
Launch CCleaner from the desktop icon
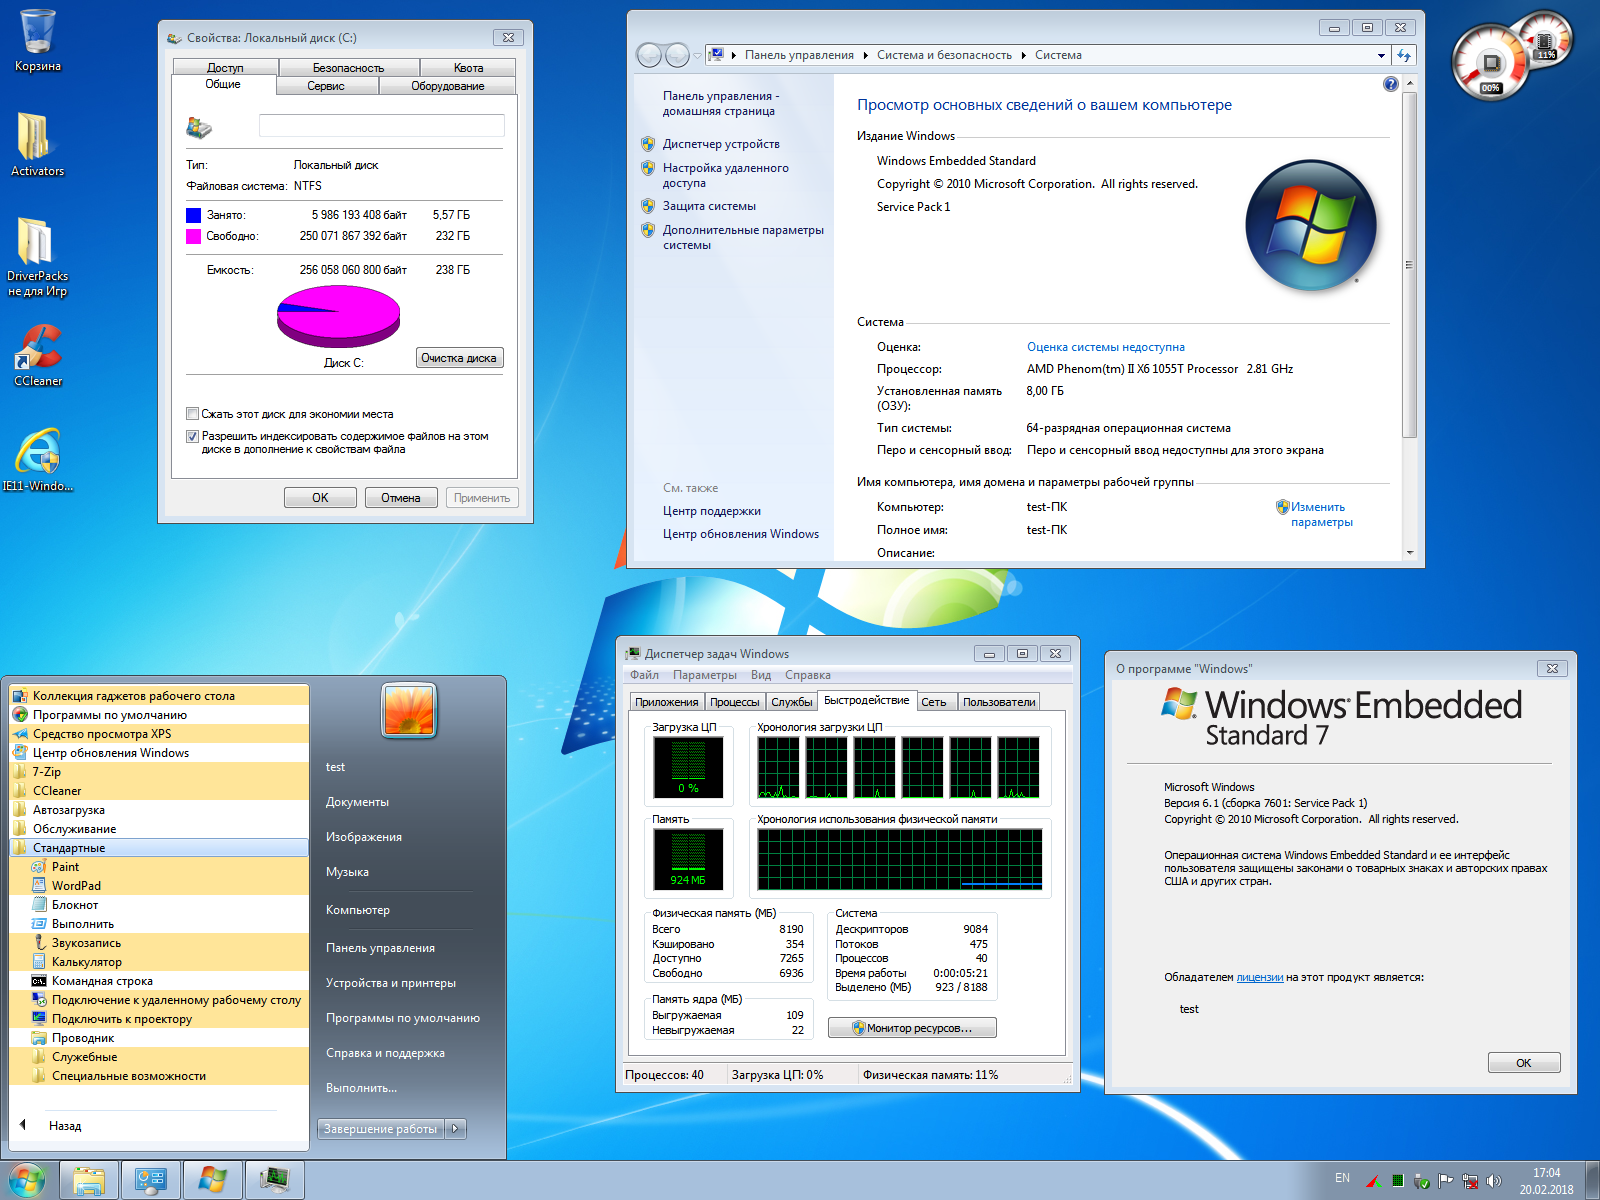point(38,355)
